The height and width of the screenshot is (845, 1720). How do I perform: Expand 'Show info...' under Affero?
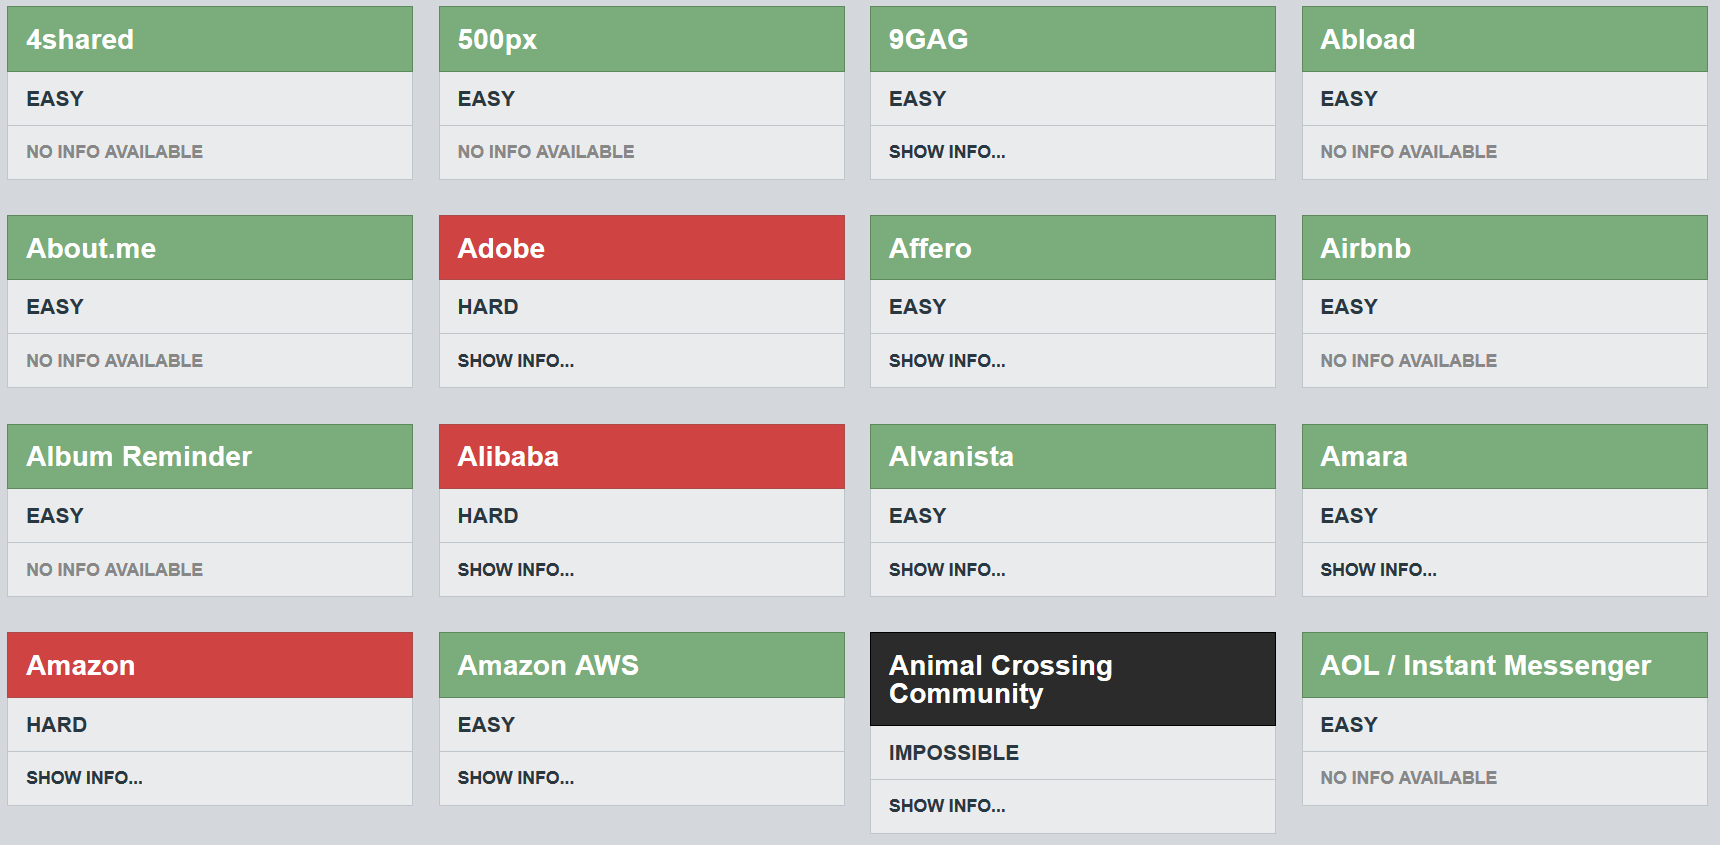click(947, 361)
